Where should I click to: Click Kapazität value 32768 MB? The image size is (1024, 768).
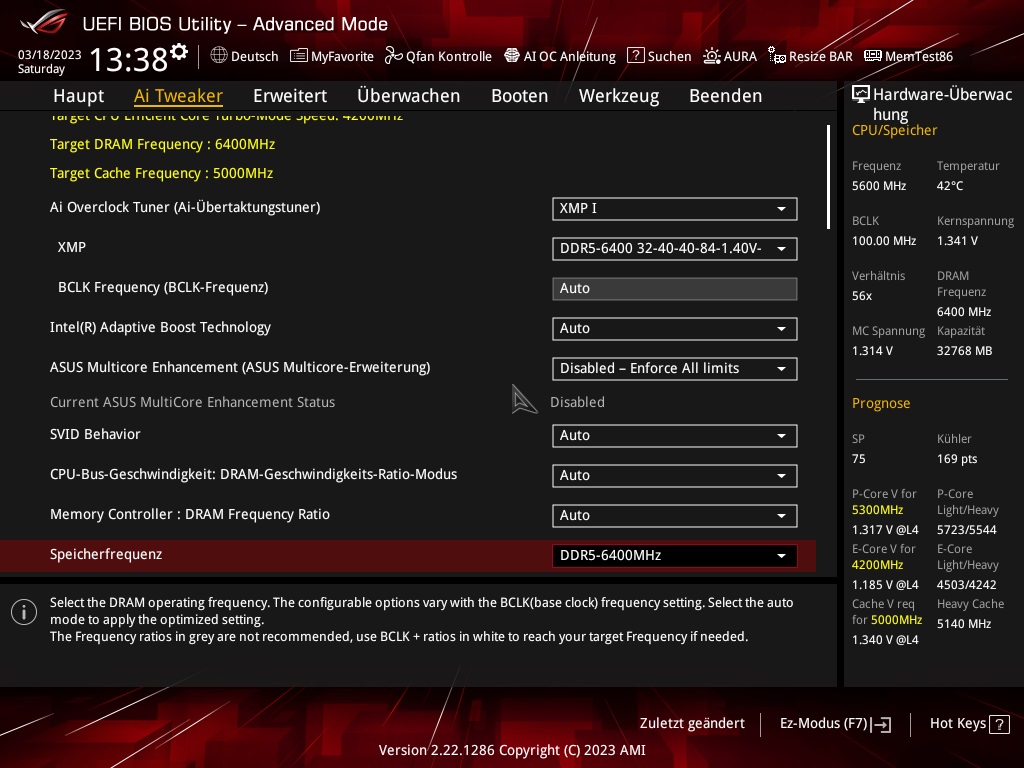pyautogui.click(x=964, y=351)
